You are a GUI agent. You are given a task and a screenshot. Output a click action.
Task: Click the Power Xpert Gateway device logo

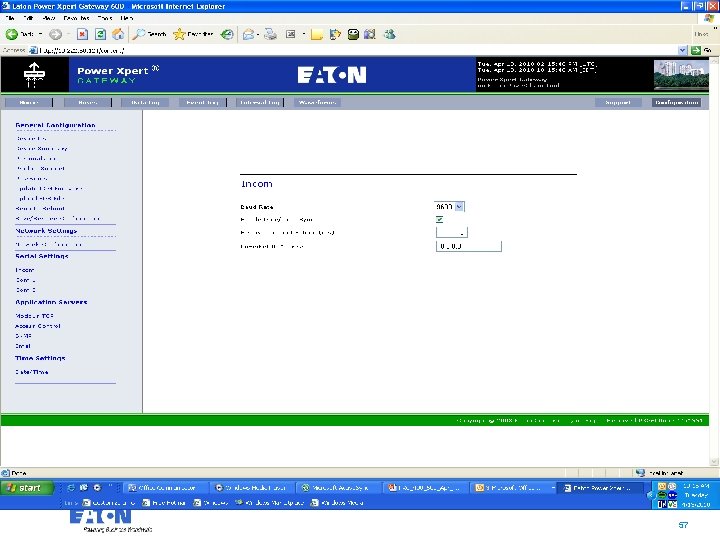[x=34, y=75]
